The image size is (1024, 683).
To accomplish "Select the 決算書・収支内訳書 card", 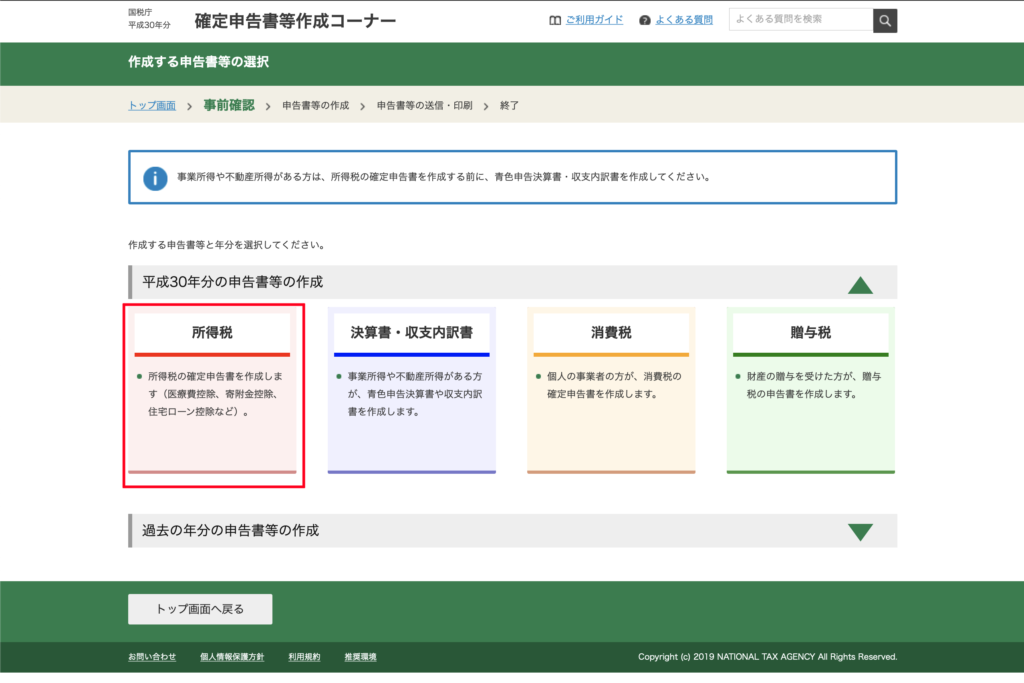I will click(x=411, y=390).
